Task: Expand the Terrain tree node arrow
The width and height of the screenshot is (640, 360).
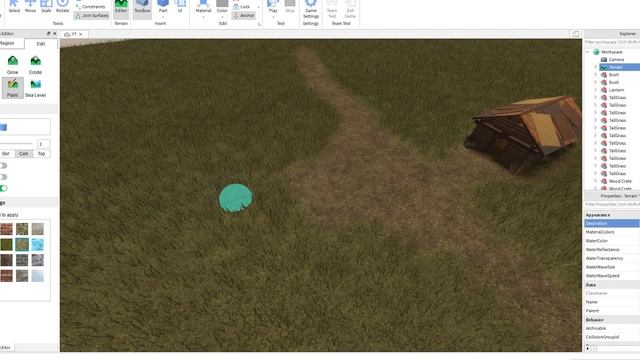Action: tap(596, 67)
